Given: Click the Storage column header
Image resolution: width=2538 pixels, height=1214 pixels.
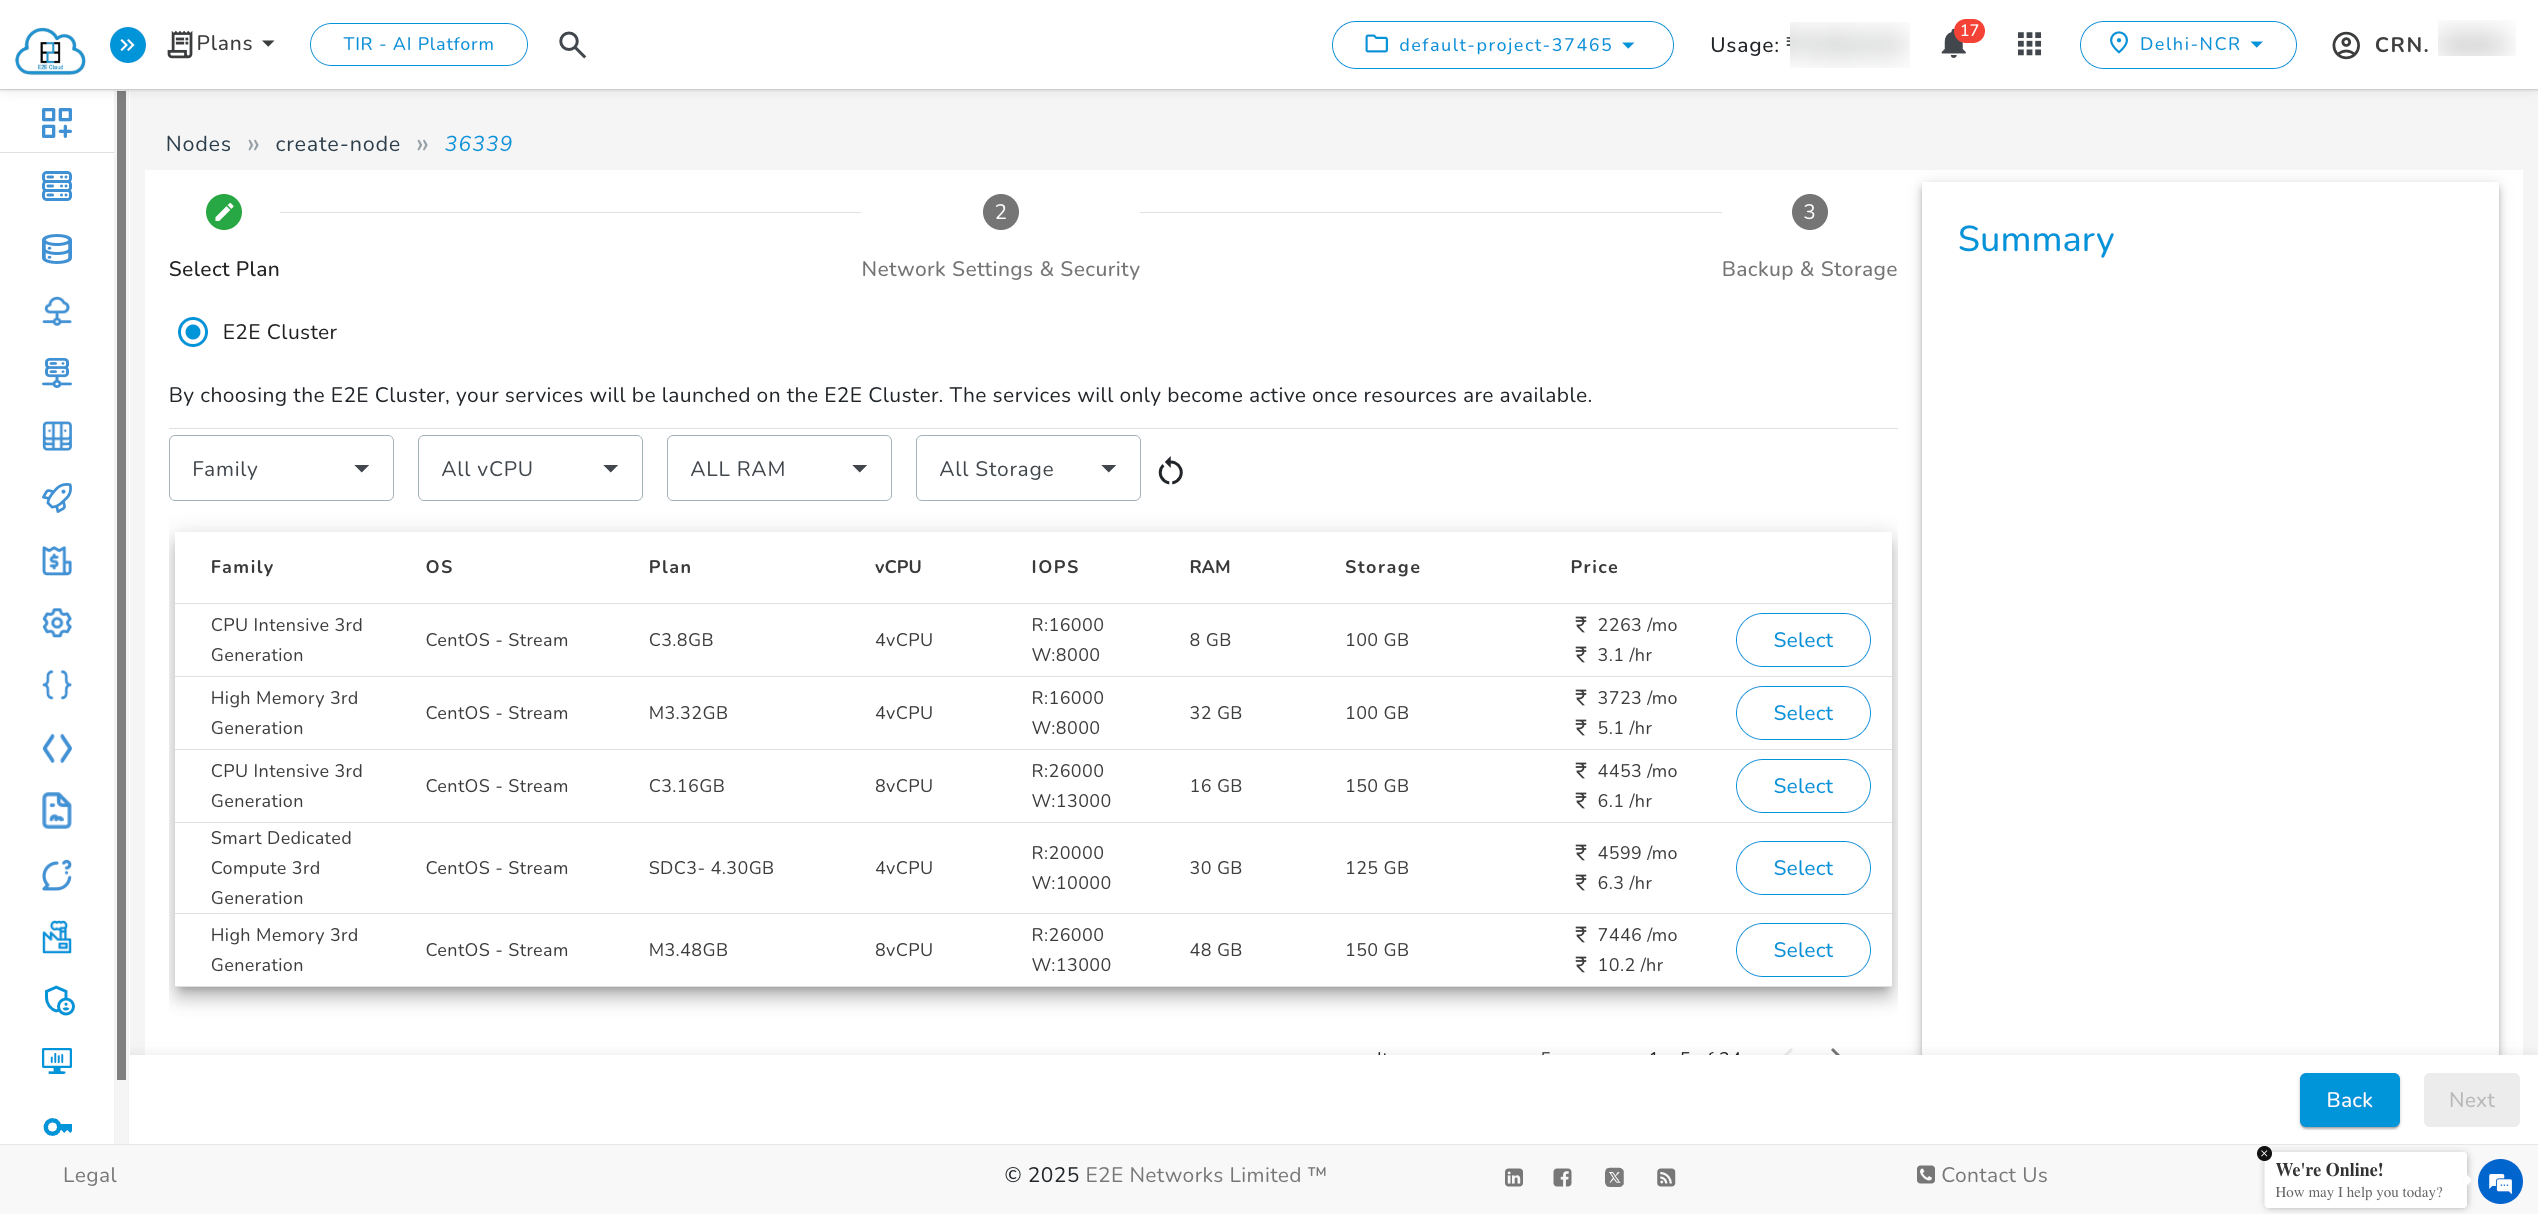Looking at the screenshot, I should point(1382,567).
